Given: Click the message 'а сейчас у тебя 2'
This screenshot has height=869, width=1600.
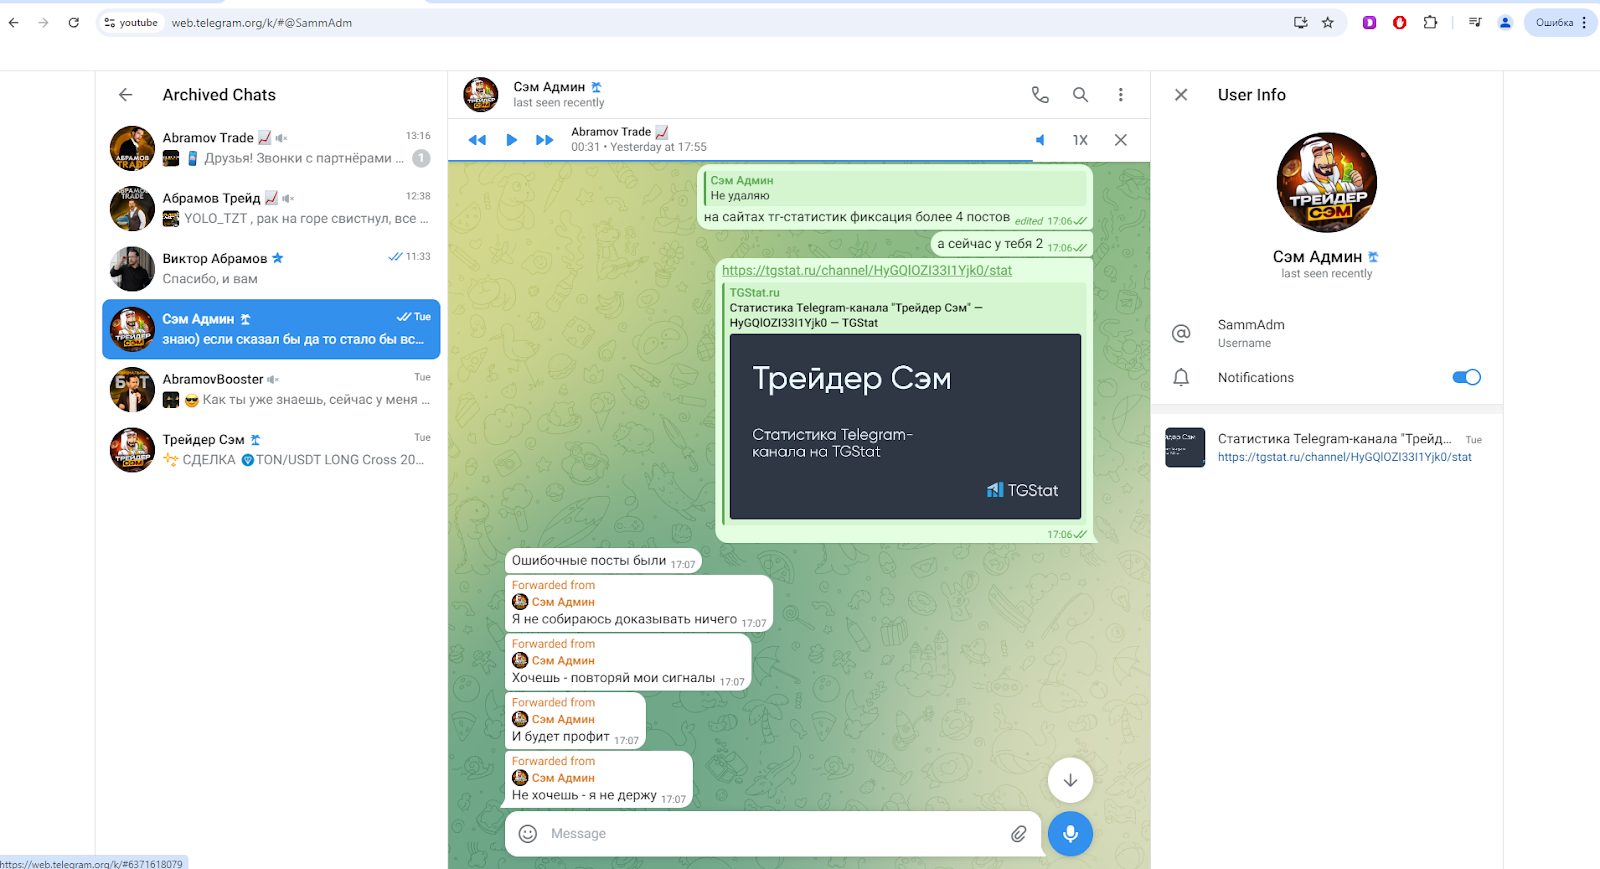Looking at the screenshot, I should [1011, 244].
